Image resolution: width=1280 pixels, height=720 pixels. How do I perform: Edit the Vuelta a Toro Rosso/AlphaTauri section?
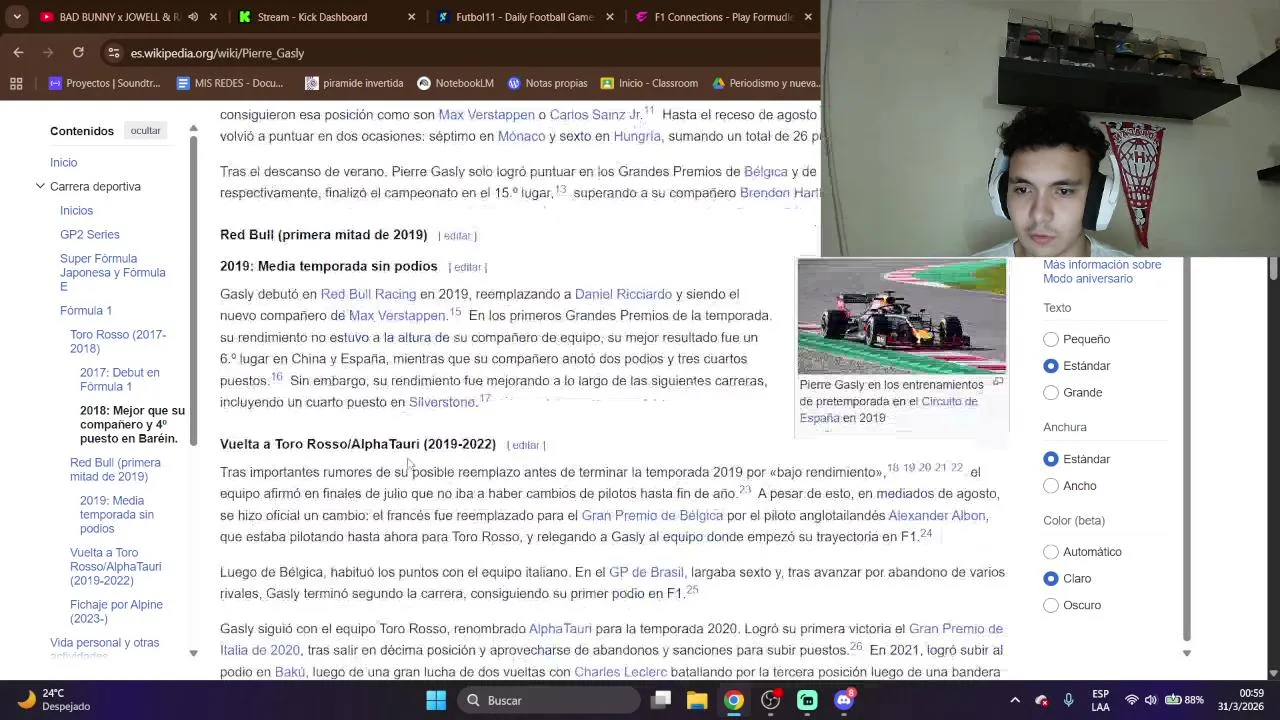coord(526,445)
